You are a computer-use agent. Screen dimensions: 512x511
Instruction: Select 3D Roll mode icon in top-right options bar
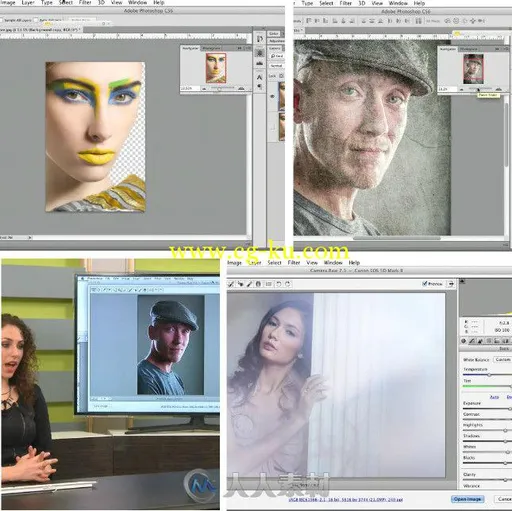click(456, 21)
